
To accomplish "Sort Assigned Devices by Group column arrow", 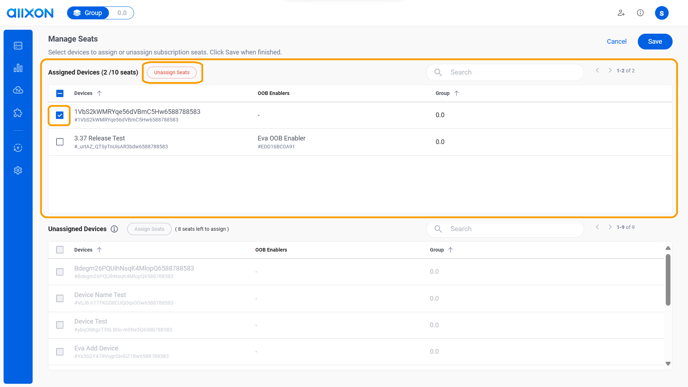I will tap(456, 93).
